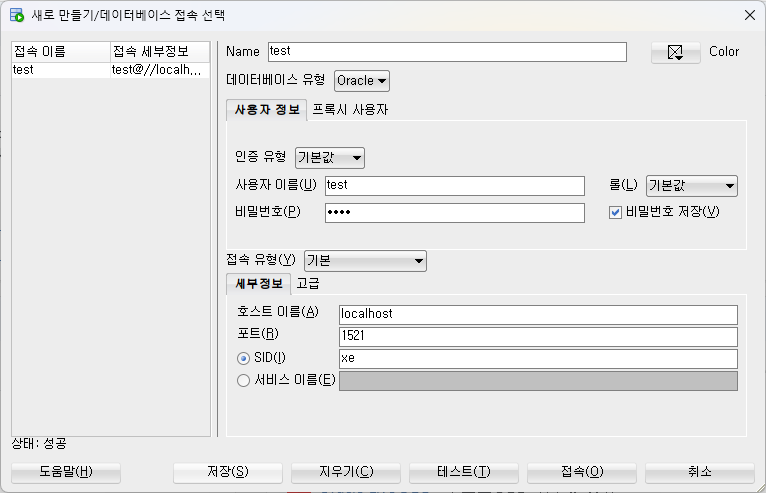Click the 접속 이름 column header
Viewport: 766px width, 493px height.
[61, 52]
